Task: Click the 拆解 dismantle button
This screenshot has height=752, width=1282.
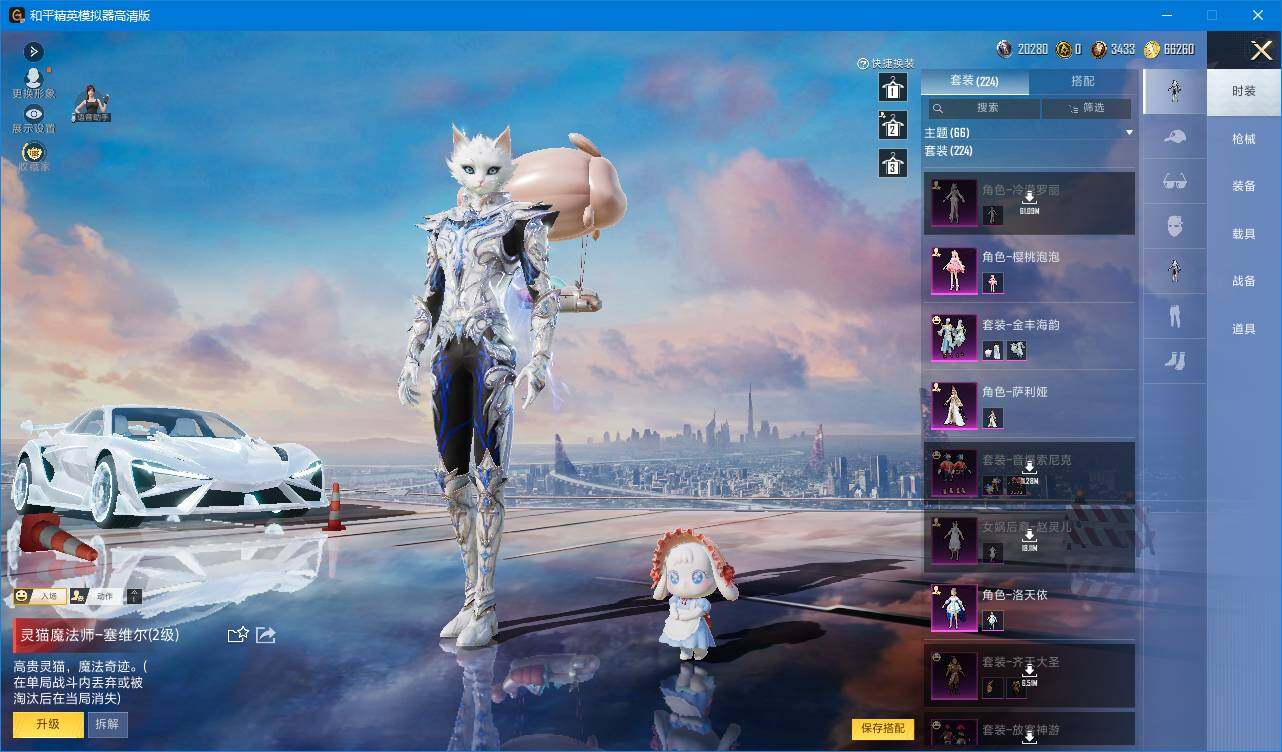Action: [x=108, y=724]
